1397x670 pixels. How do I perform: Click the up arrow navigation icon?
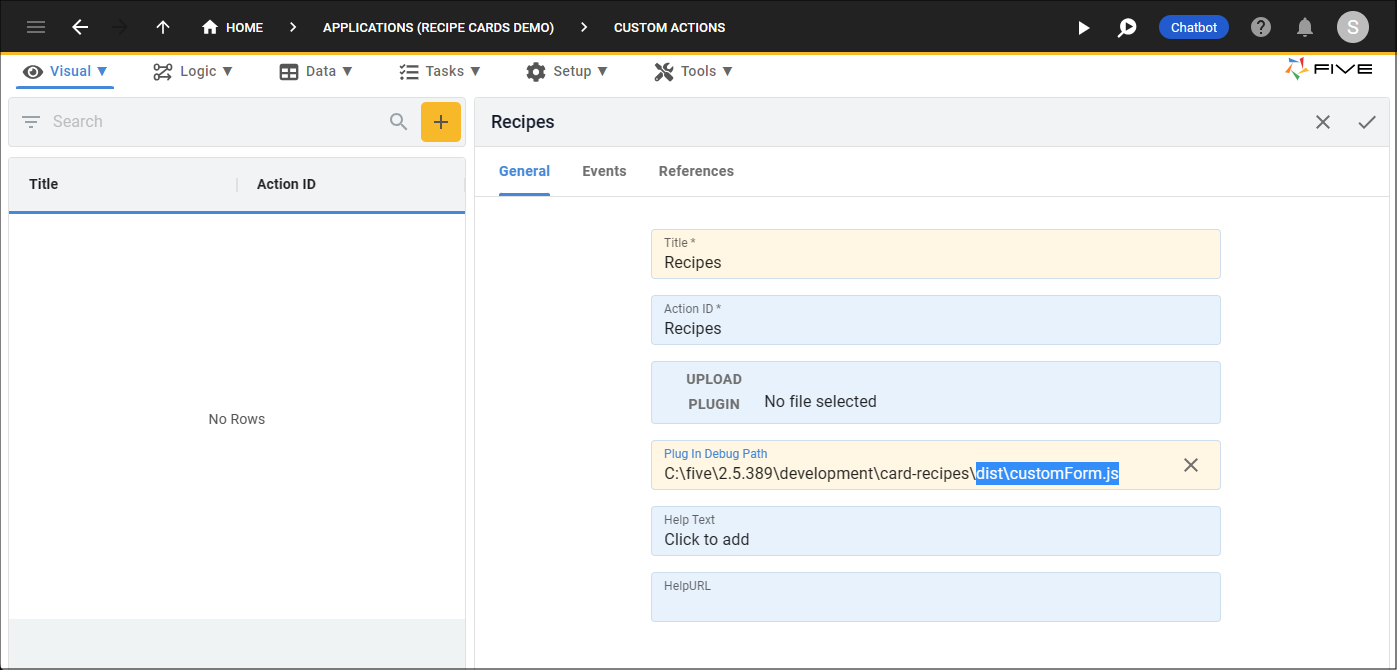(x=163, y=27)
